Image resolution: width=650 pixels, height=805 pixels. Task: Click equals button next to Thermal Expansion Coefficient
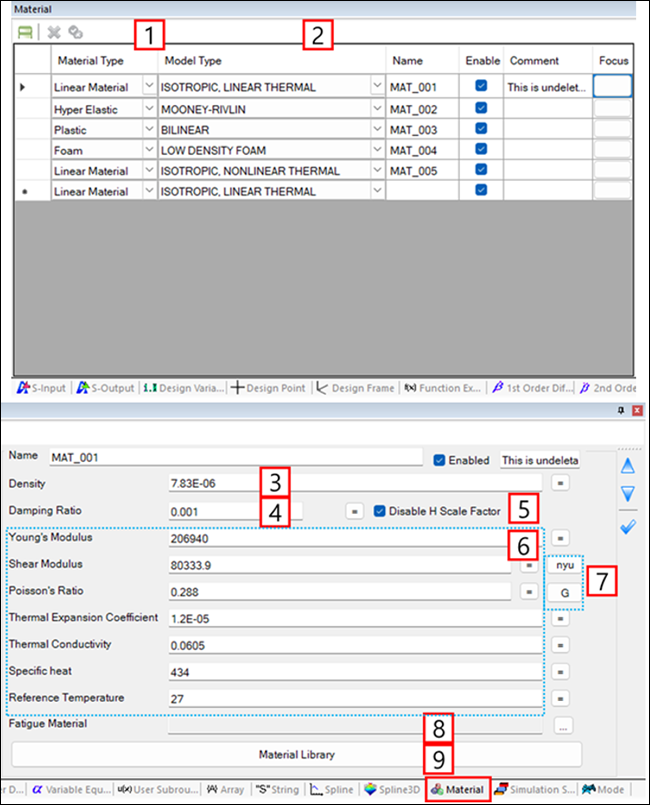560,619
